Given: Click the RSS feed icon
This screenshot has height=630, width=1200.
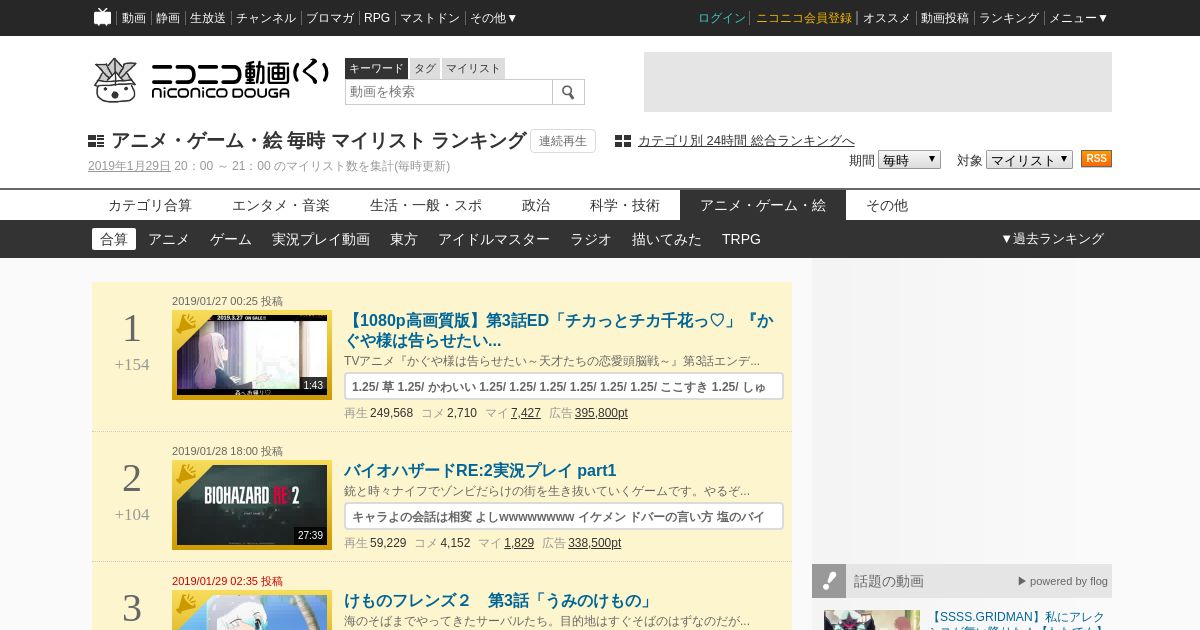Looking at the screenshot, I should click(x=1096, y=159).
